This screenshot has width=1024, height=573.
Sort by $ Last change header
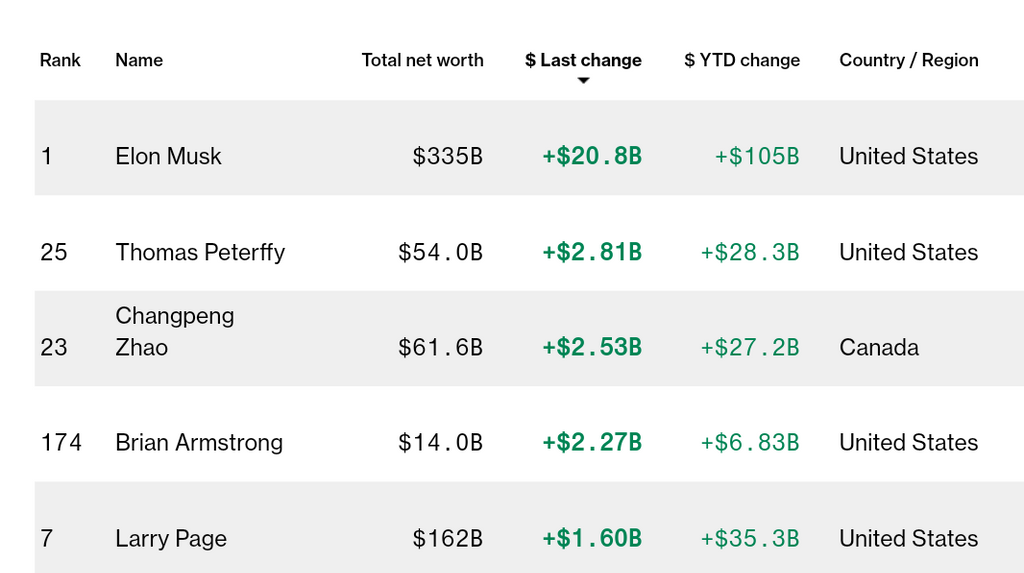coord(583,60)
